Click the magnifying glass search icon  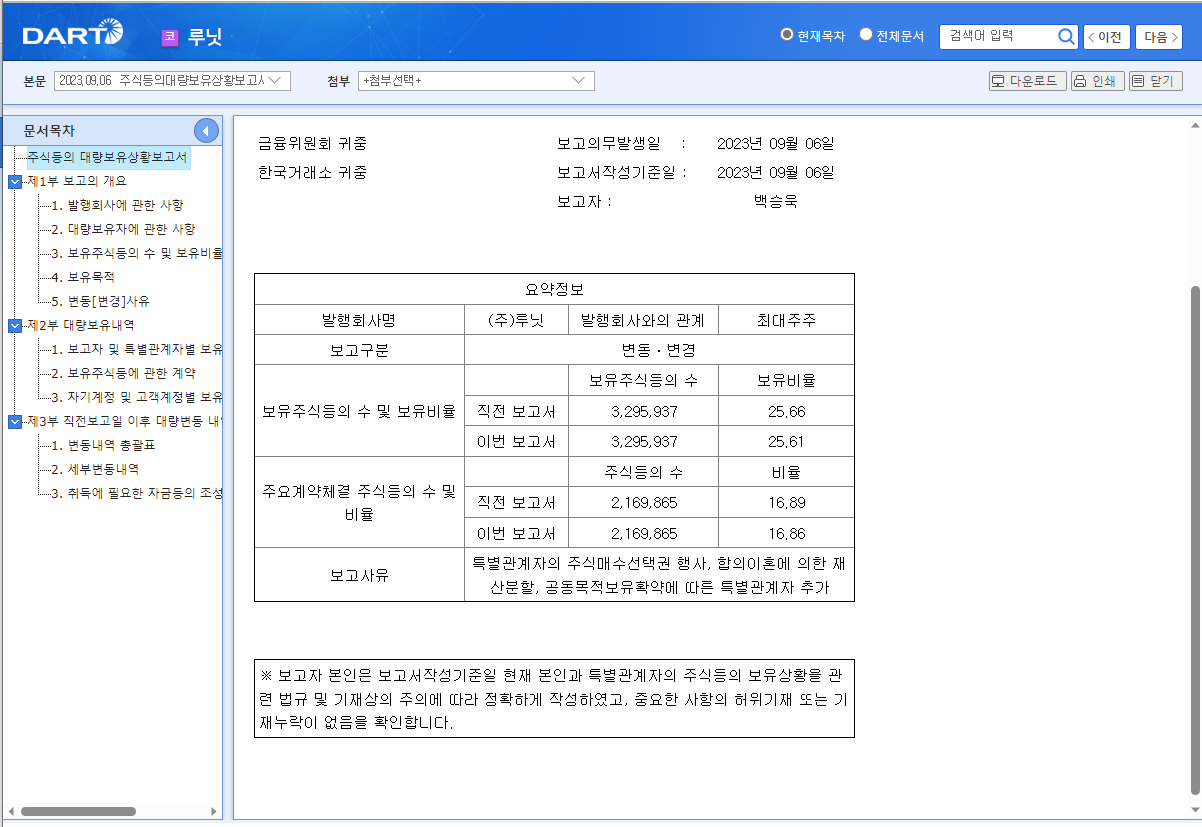tap(1066, 37)
